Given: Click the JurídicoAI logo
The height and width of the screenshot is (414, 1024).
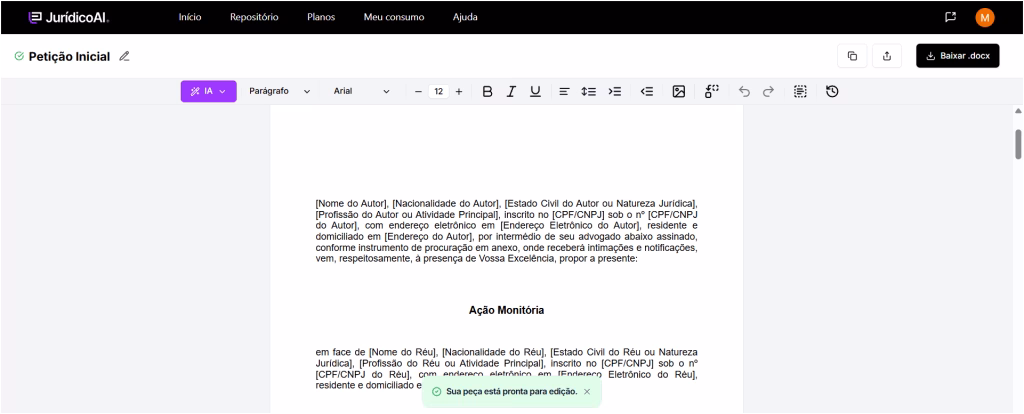Looking at the screenshot, I should click(69, 18).
